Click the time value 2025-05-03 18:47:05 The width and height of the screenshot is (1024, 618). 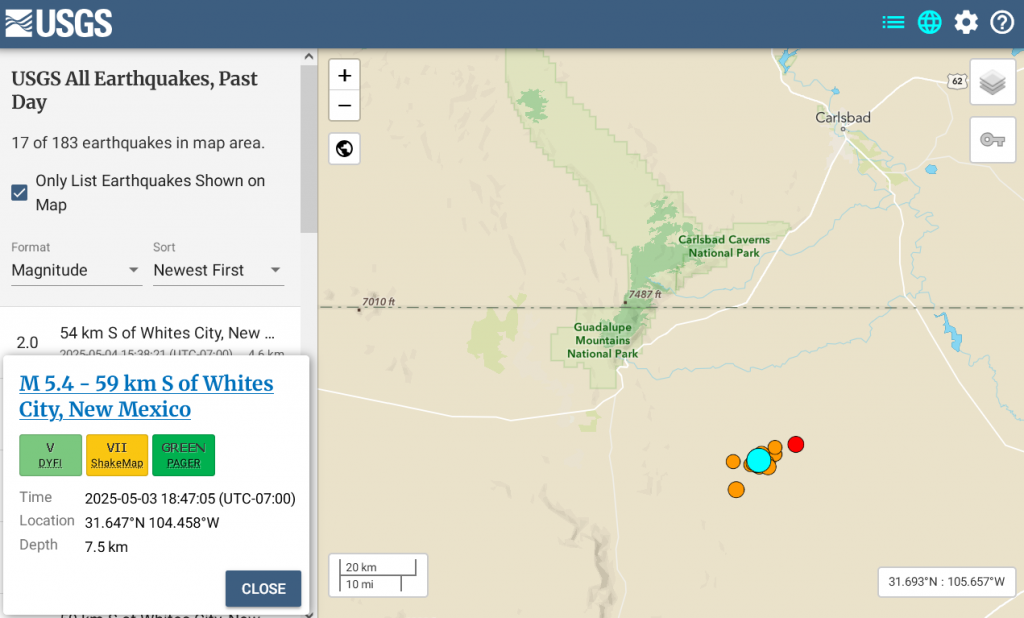(190, 498)
